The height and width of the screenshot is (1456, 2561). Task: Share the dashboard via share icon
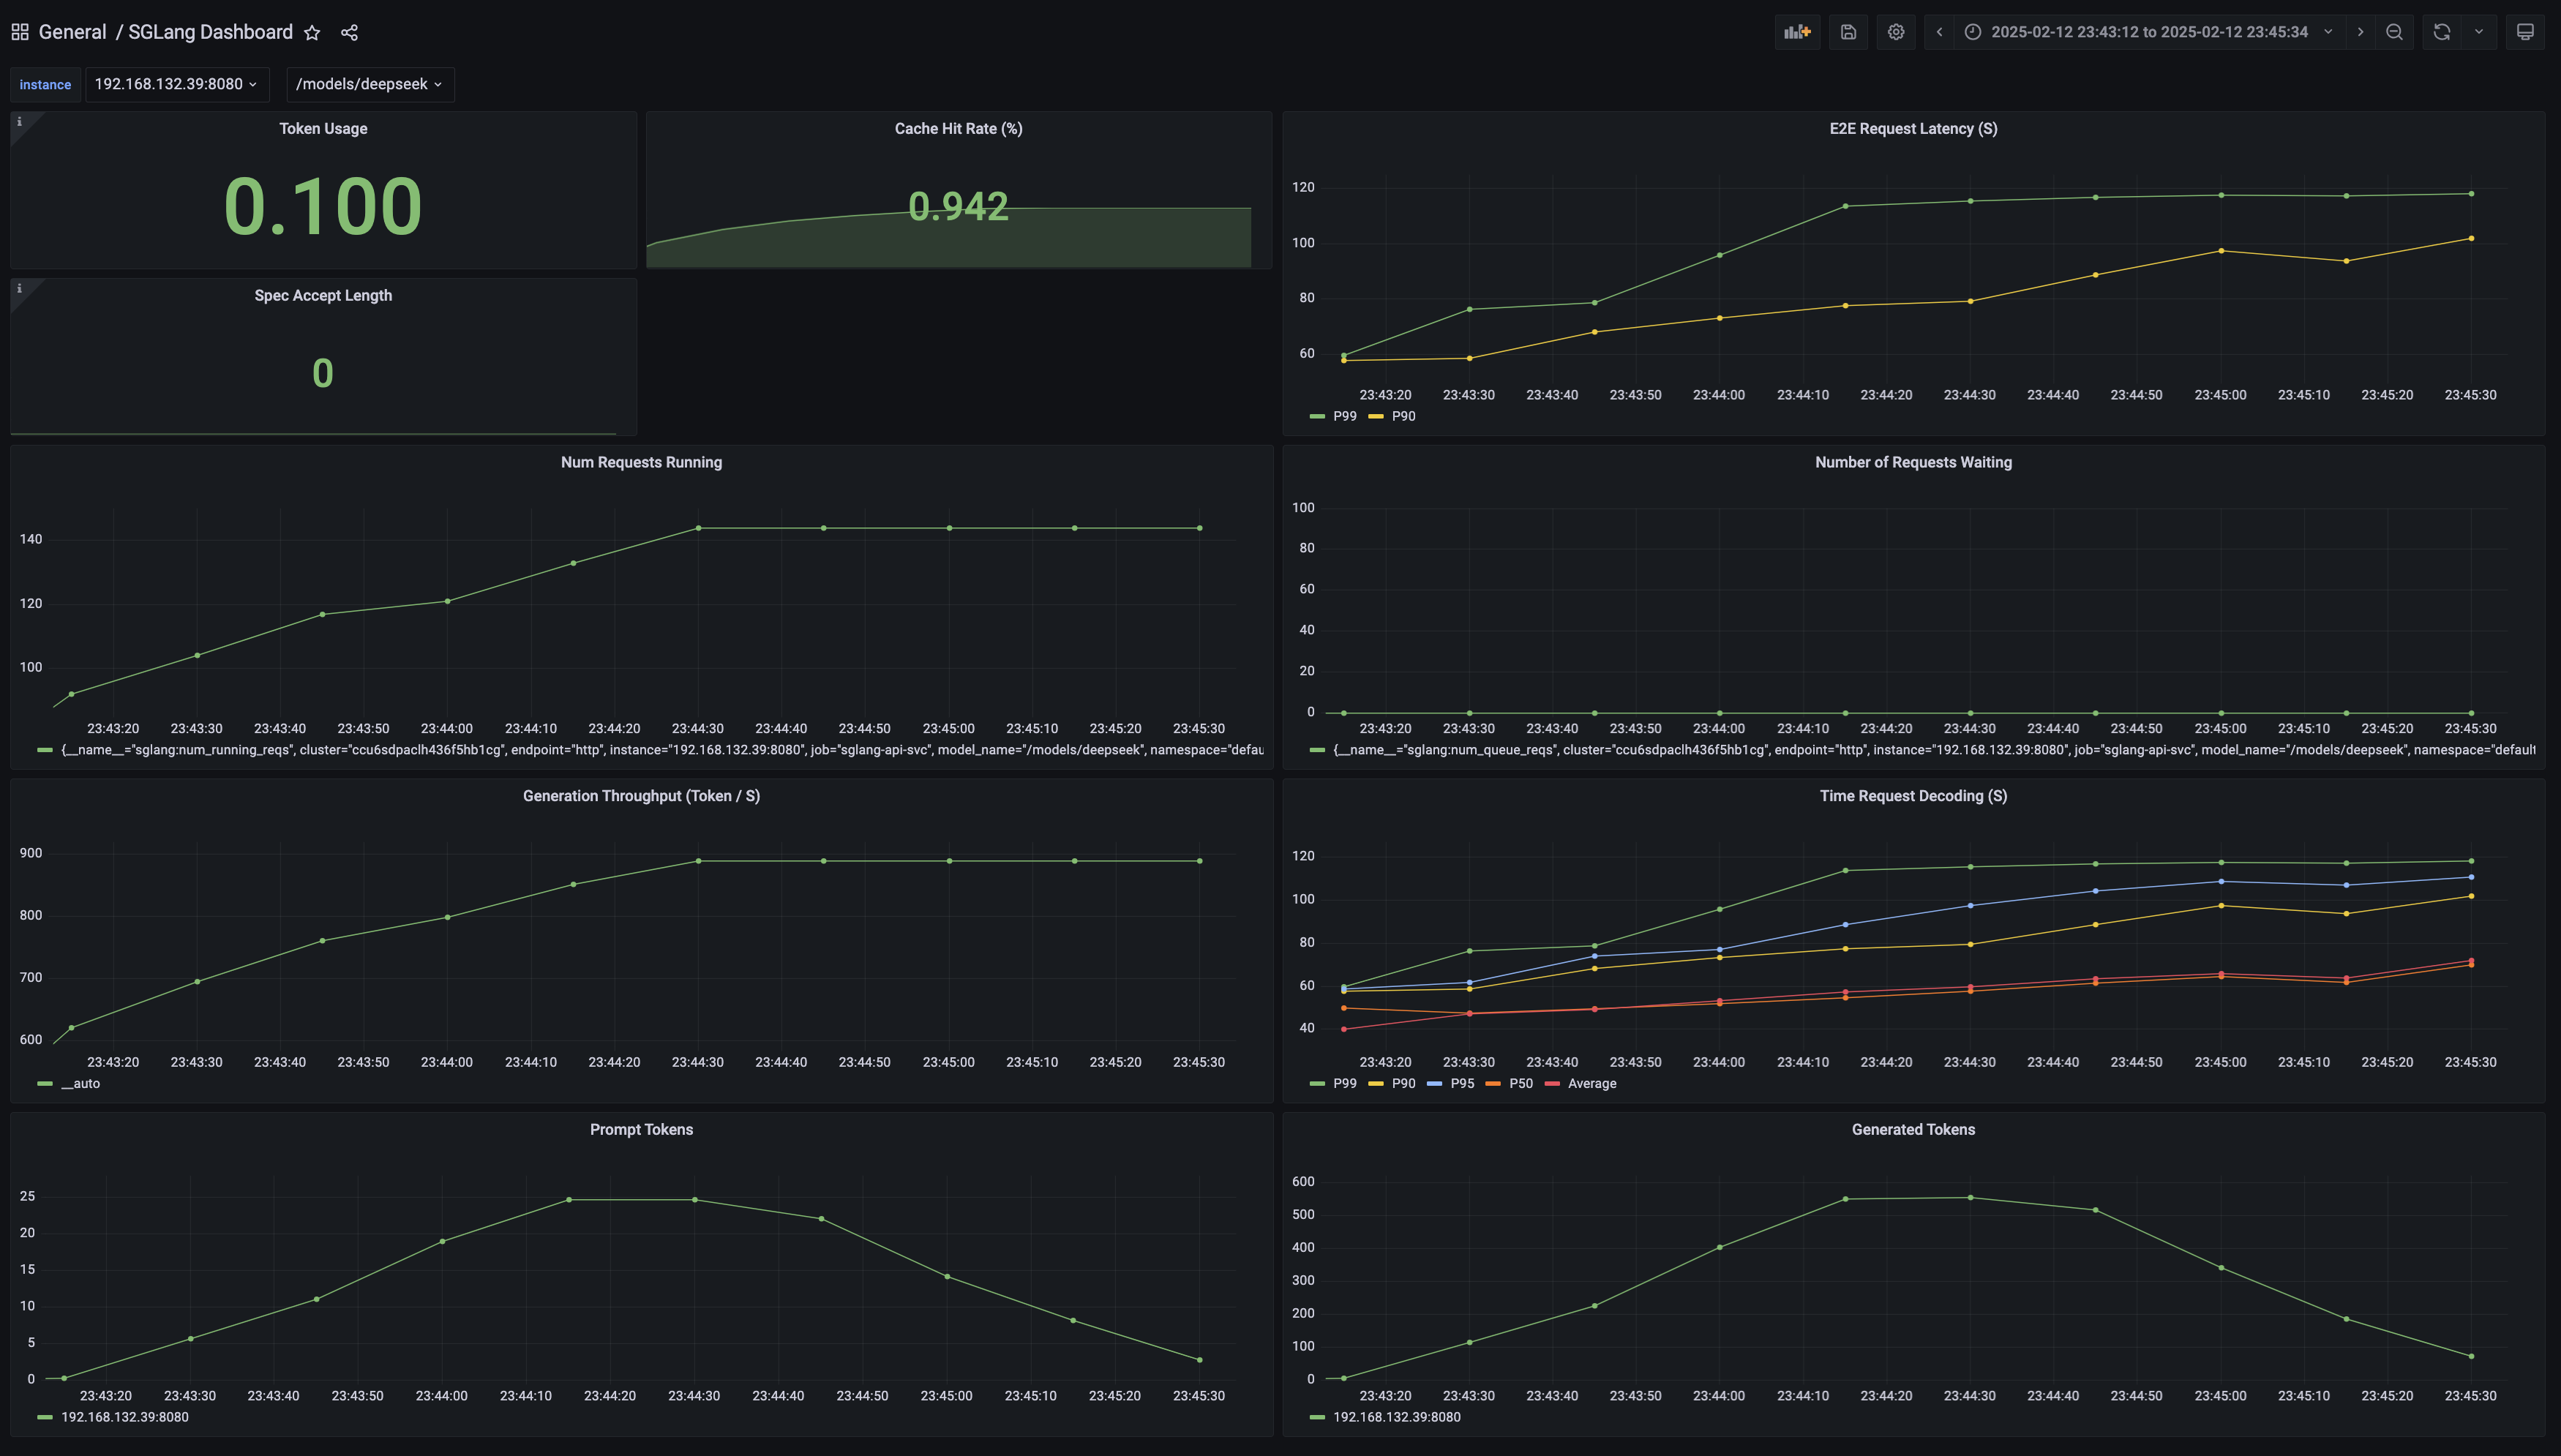349,33
